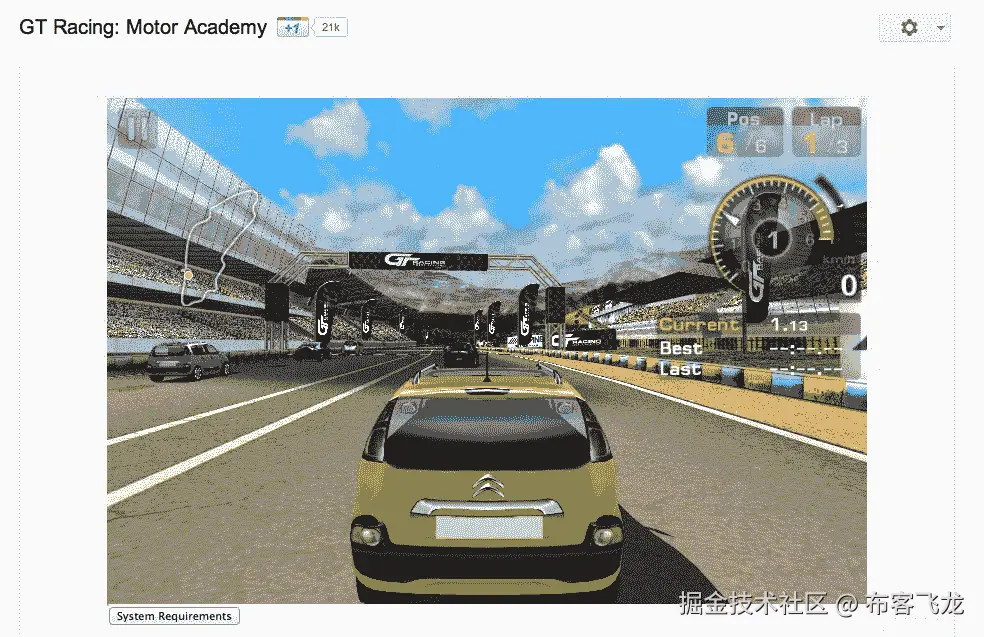Click the Last lap time label
Screen dimensions: 984x637
pyautogui.click(x=680, y=368)
